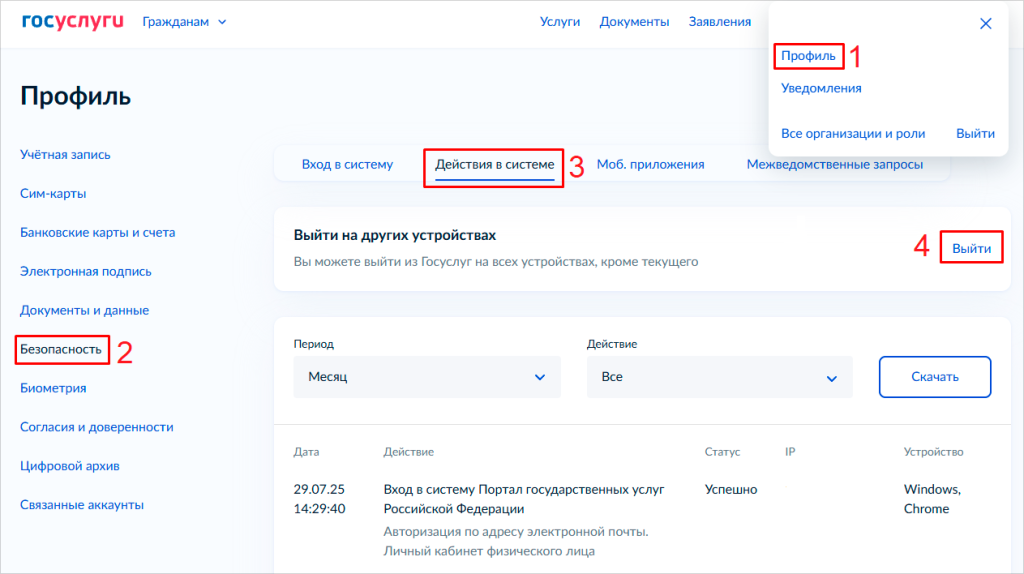The image size is (1024, 574).
Task: Open the Межведомственные запросы tab
Action: click(x=834, y=165)
